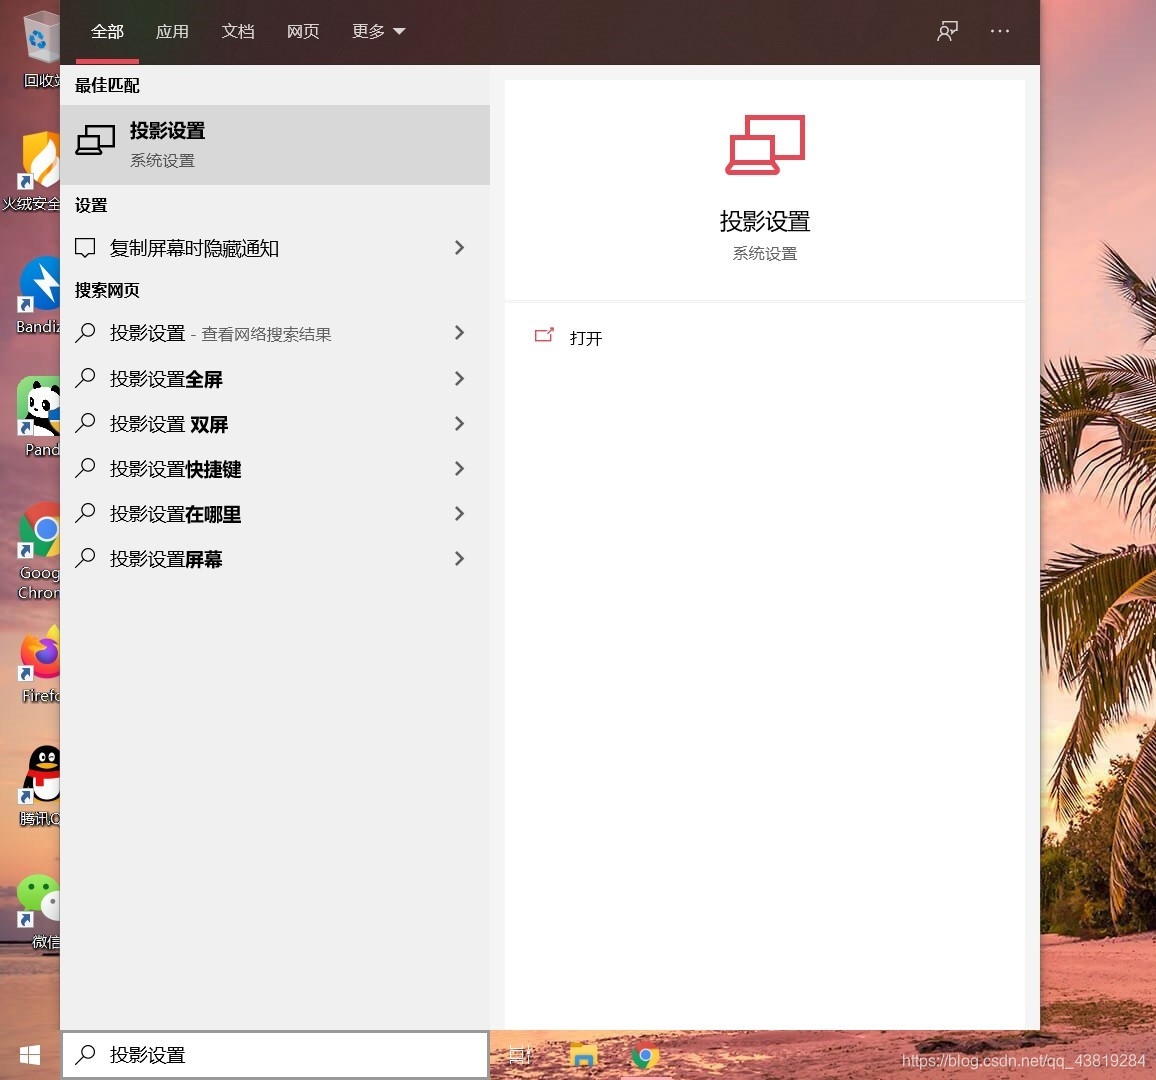Select the Google Chrome desktop shortcut
Image resolution: width=1156 pixels, height=1080 pixels.
(x=38, y=550)
